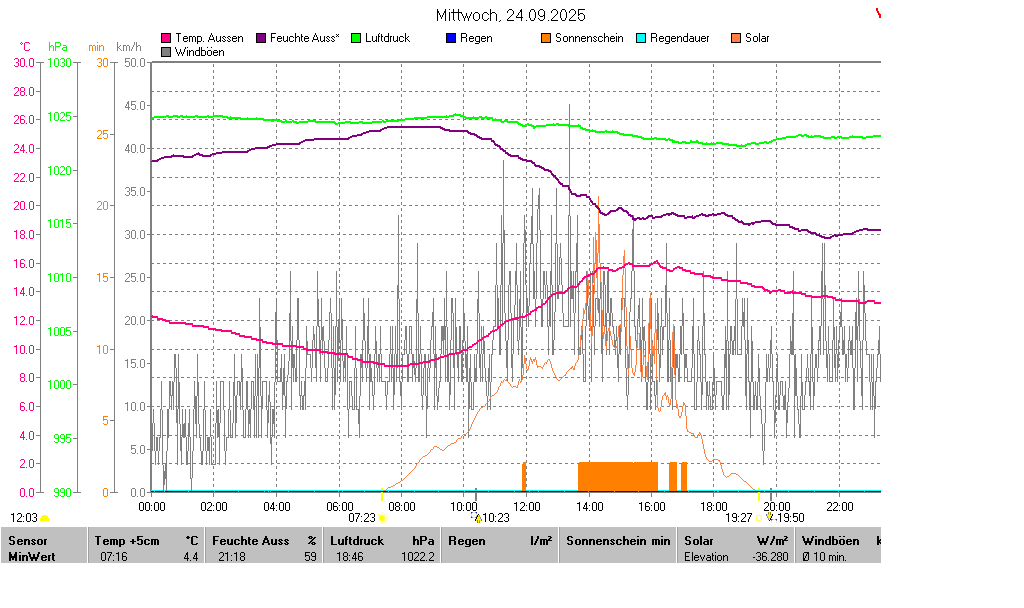Screen dimensions: 1024x608
Task: Click the gray Windböen legend marker
Action: (166, 52)
